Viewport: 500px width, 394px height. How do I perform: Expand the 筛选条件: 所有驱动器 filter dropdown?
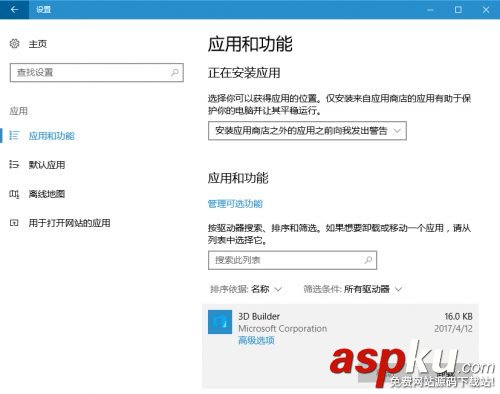353,289
